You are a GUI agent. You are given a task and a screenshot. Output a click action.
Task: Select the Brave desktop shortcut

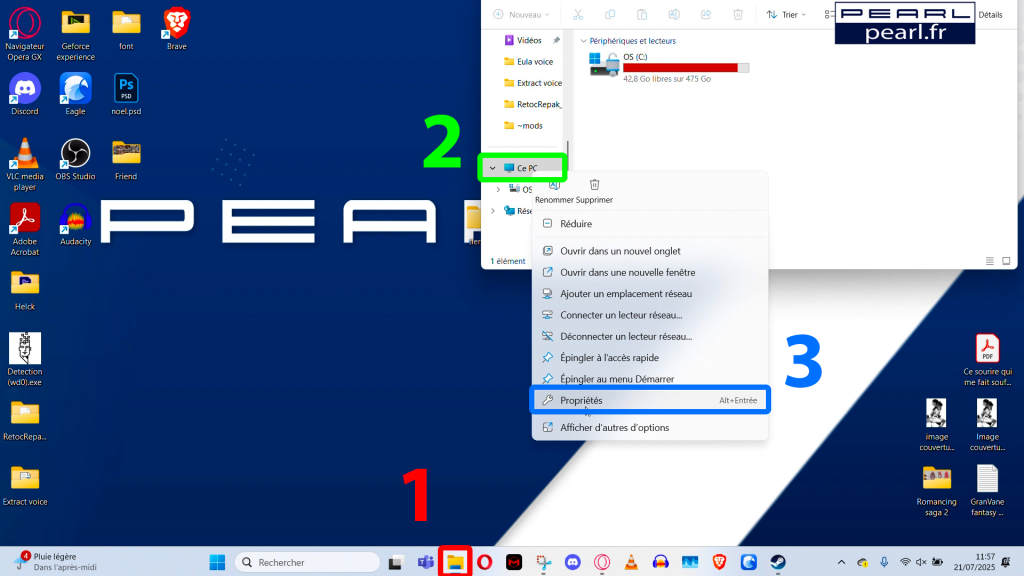pyautogui.click(x=176, y=29)
